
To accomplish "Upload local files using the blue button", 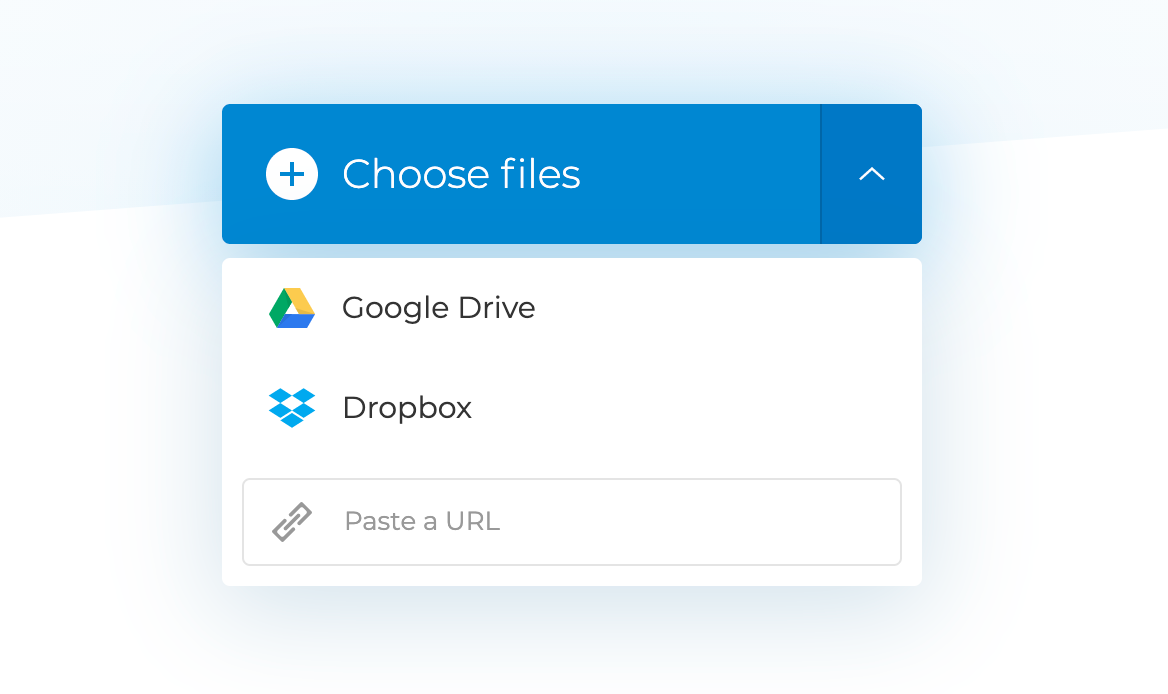I will pyautogui.click(x=520, y=175).
